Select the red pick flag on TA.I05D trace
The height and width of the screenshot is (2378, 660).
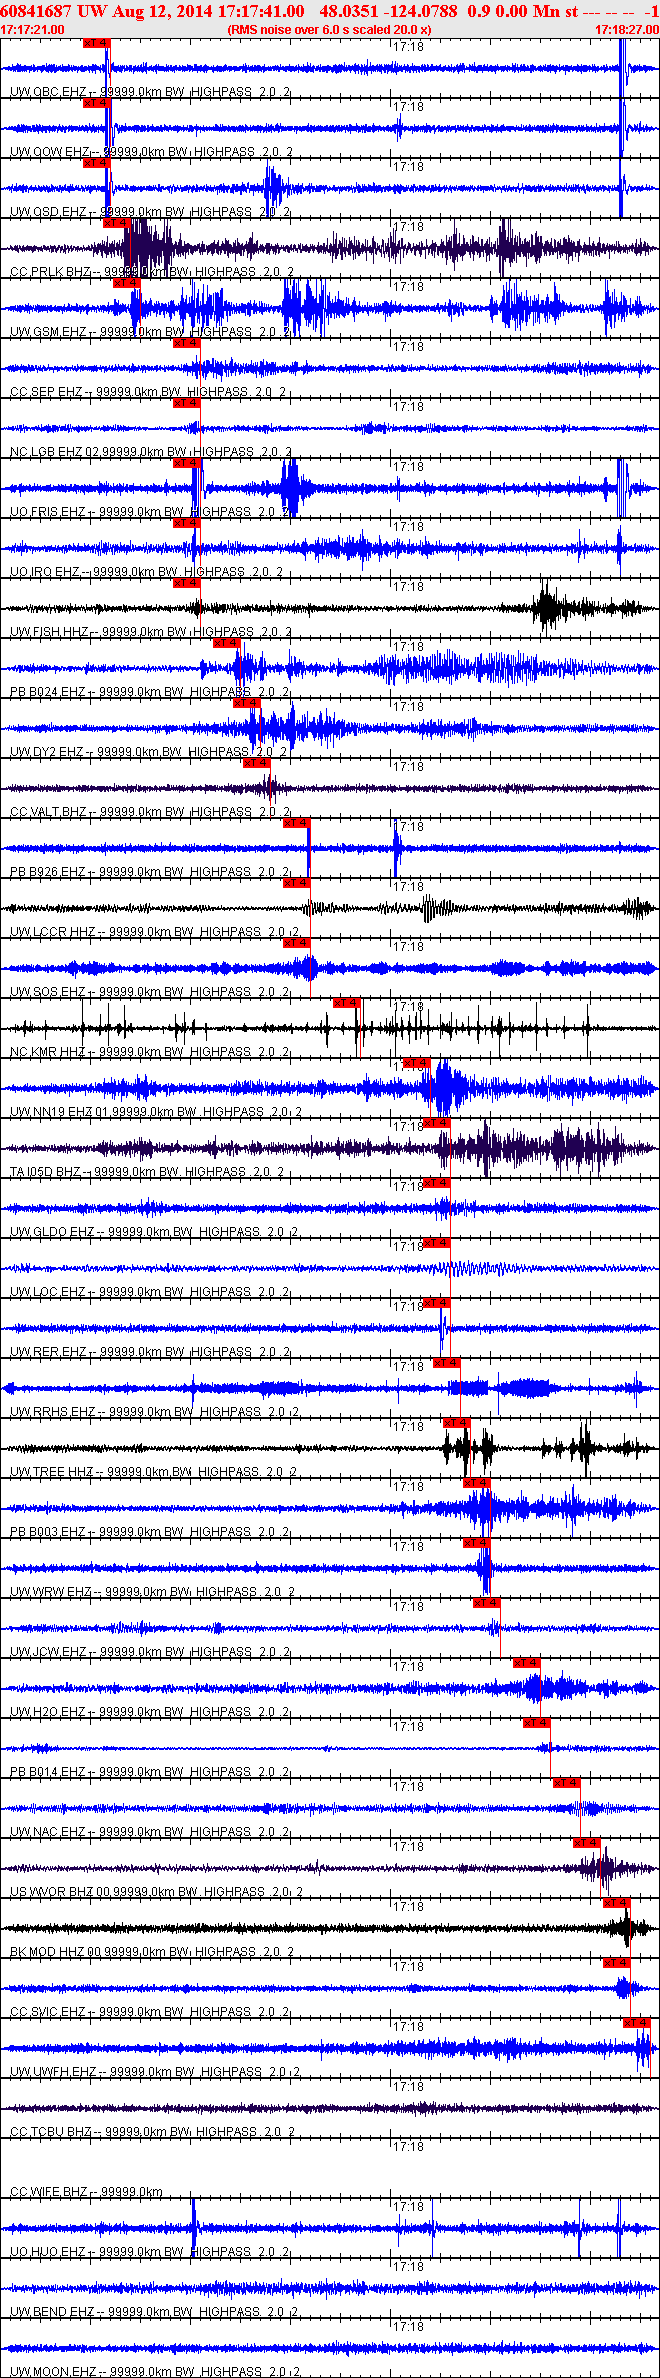click(437, 1123)
